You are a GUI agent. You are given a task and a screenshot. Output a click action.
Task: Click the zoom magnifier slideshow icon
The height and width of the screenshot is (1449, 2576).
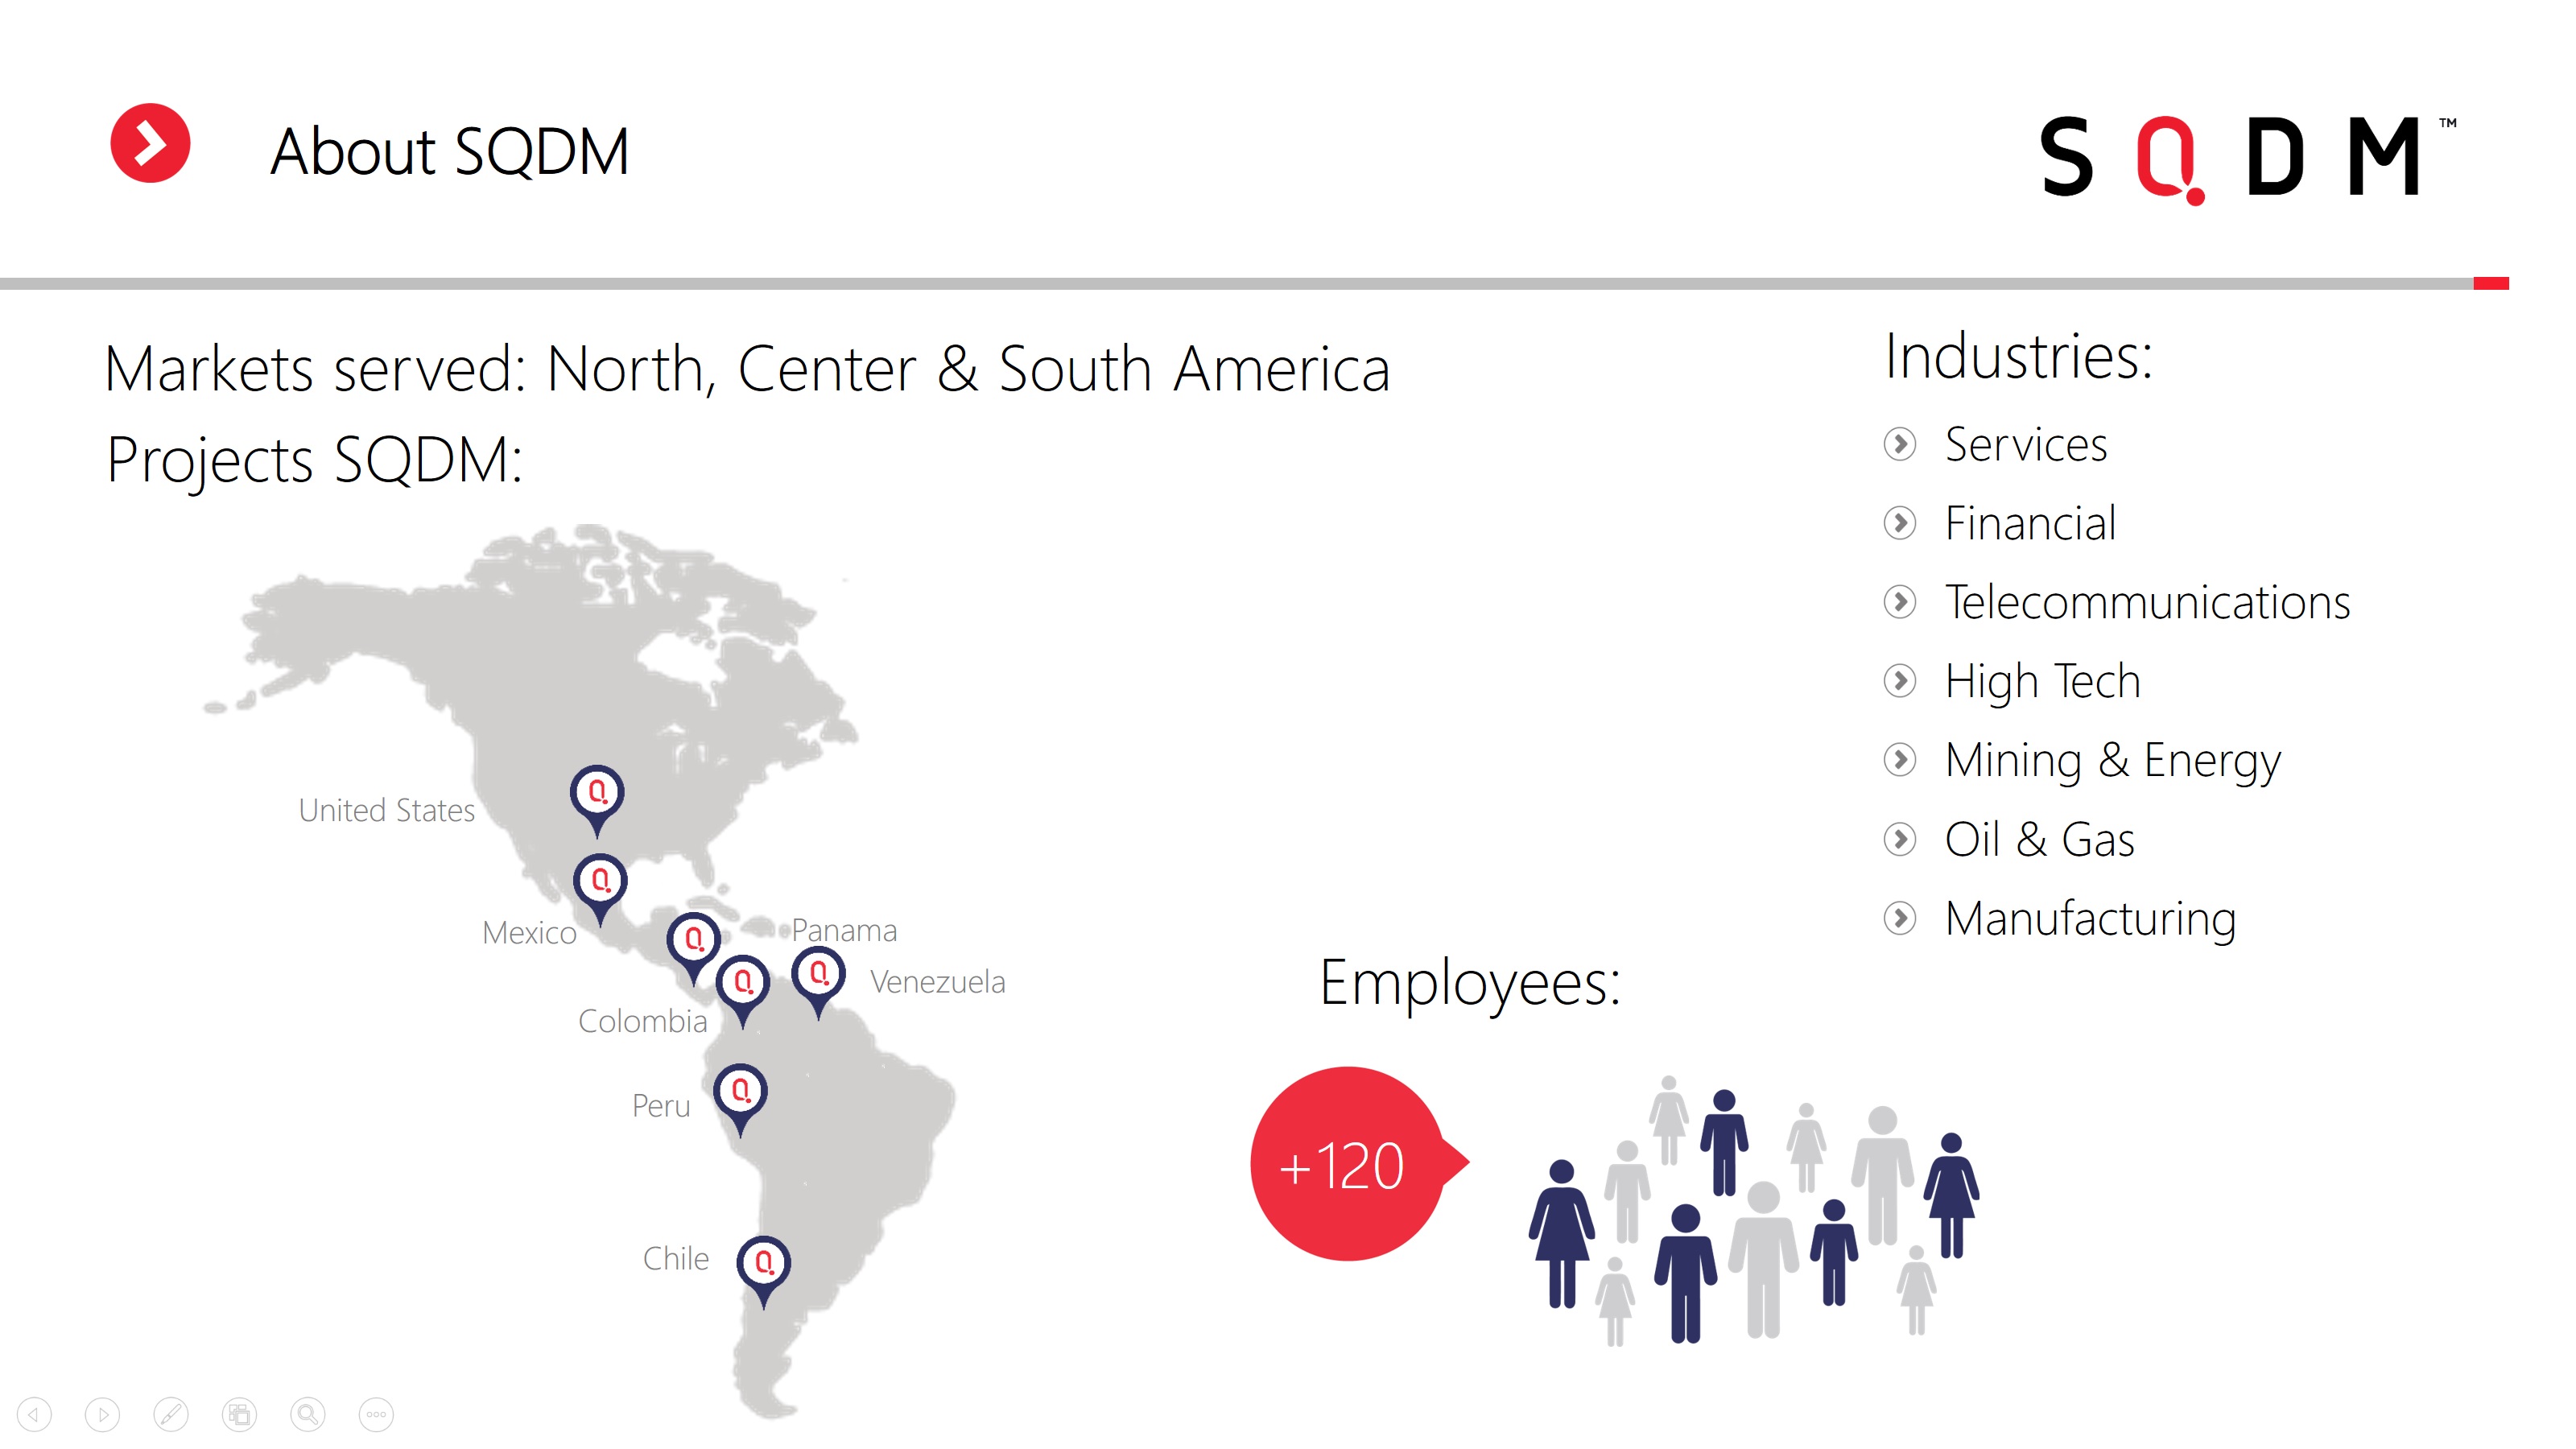pos(307,1414)
